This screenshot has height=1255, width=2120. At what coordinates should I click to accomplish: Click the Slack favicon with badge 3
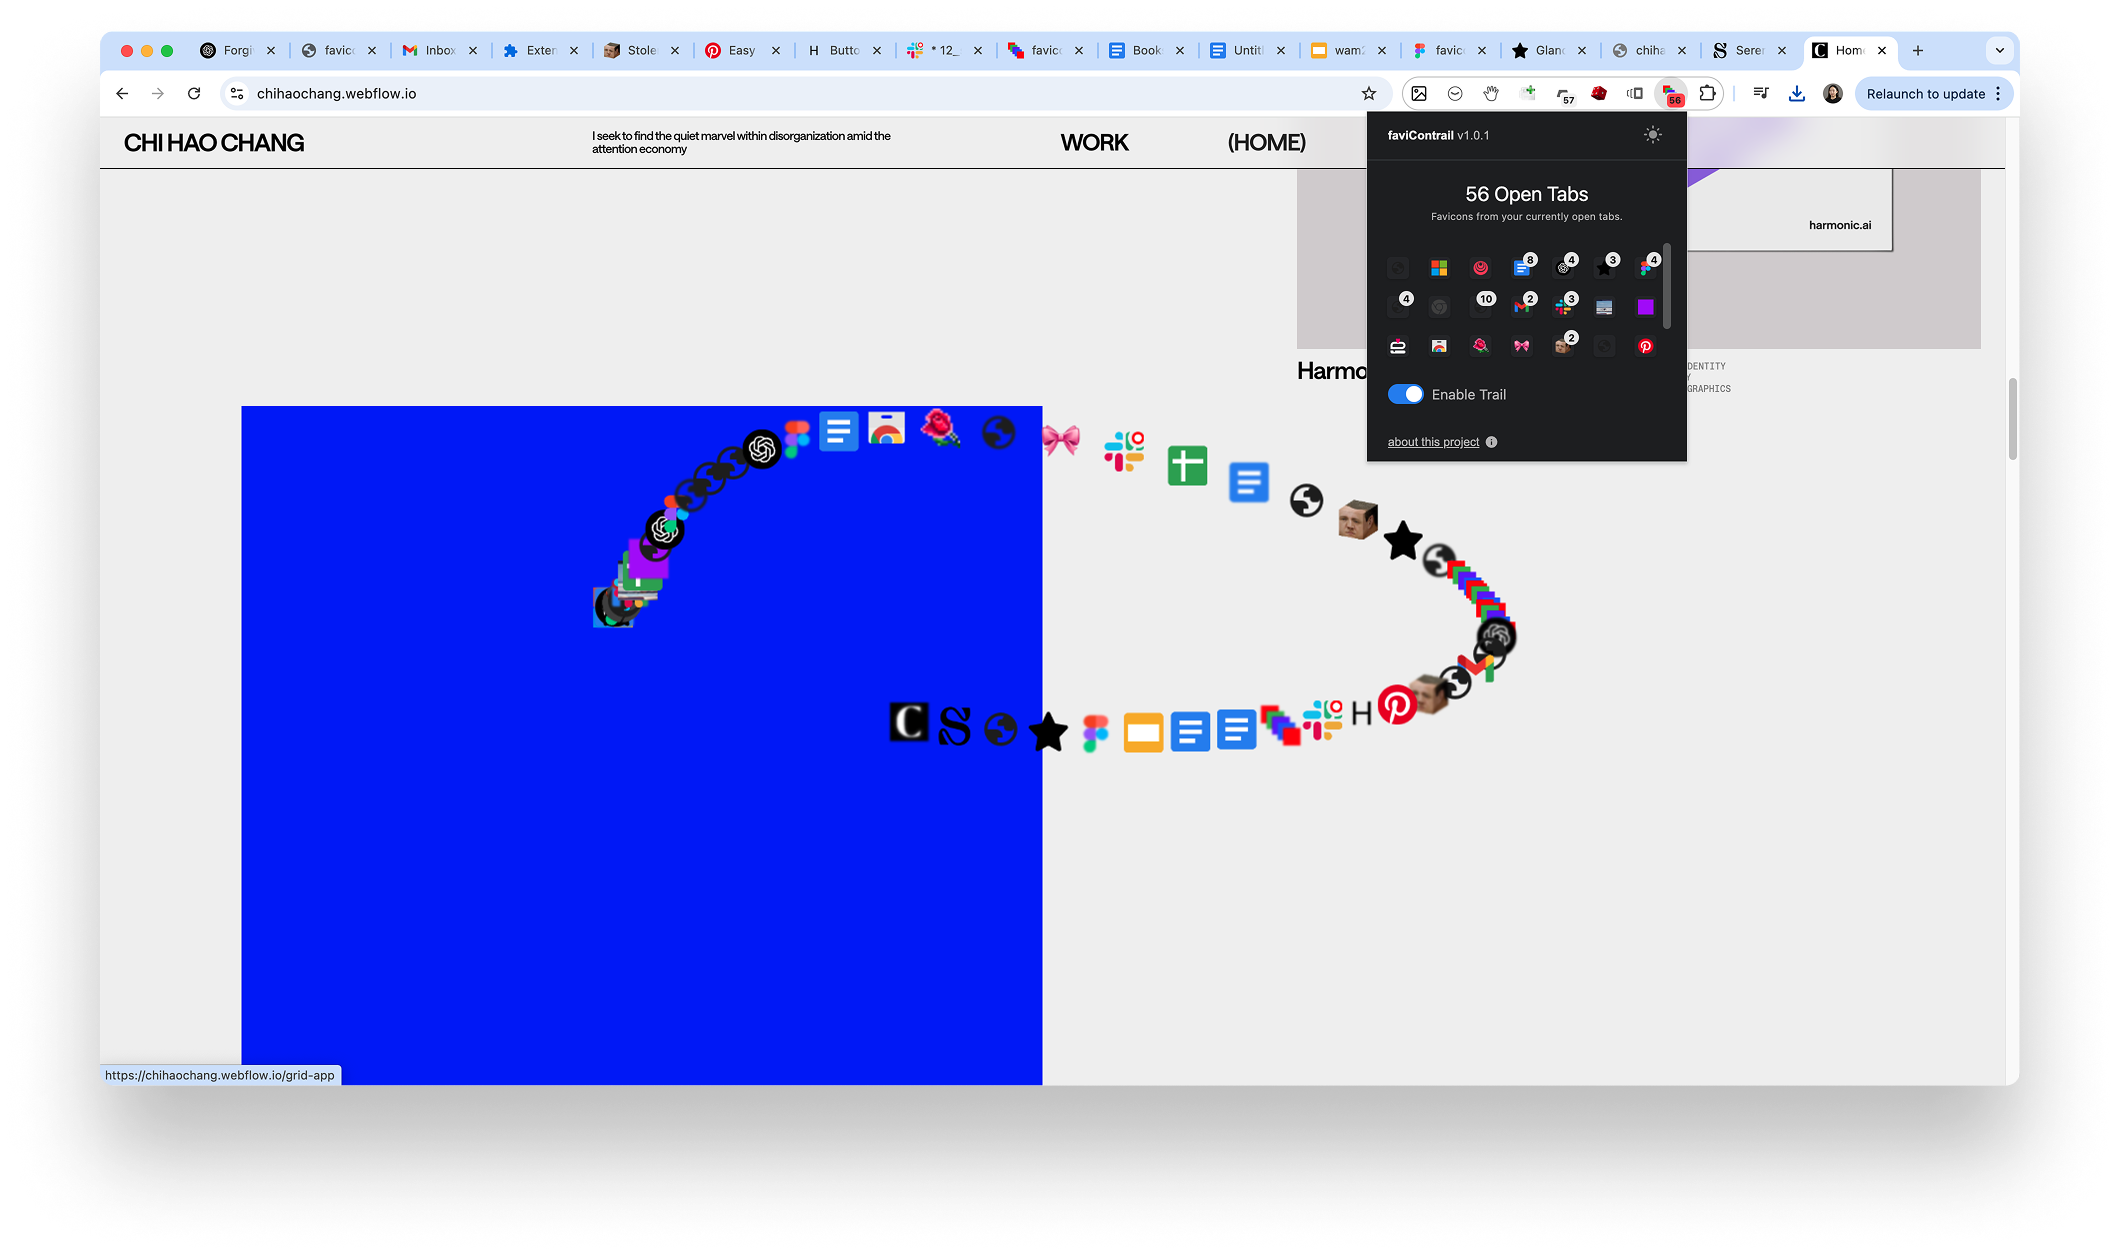[1563, 306]
